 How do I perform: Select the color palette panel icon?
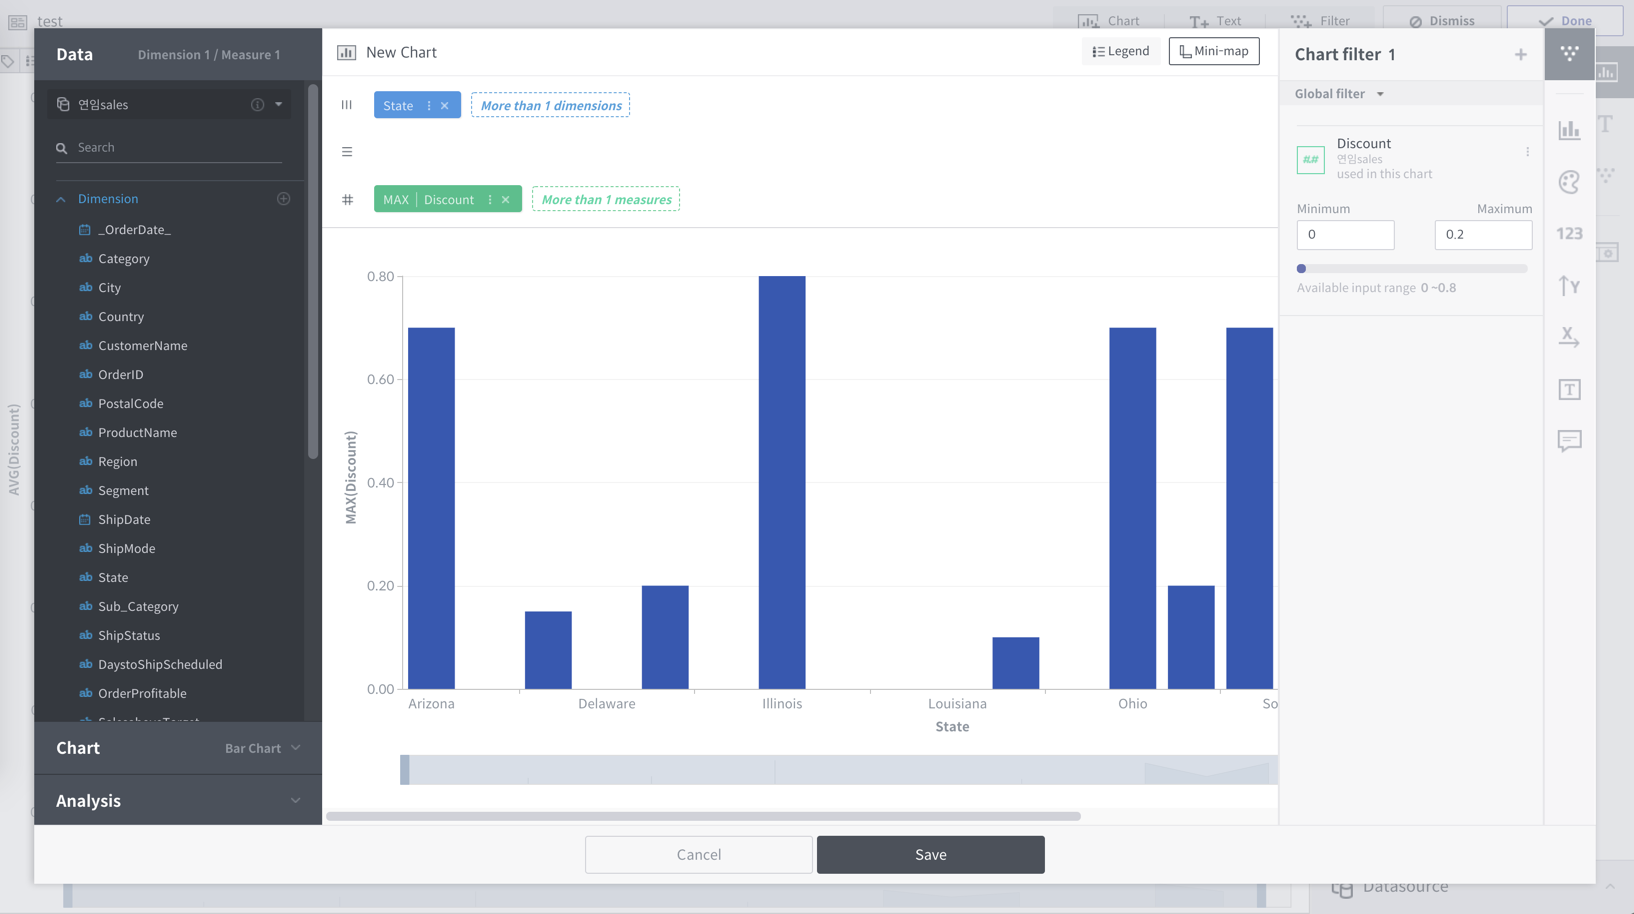(1569, 182)
